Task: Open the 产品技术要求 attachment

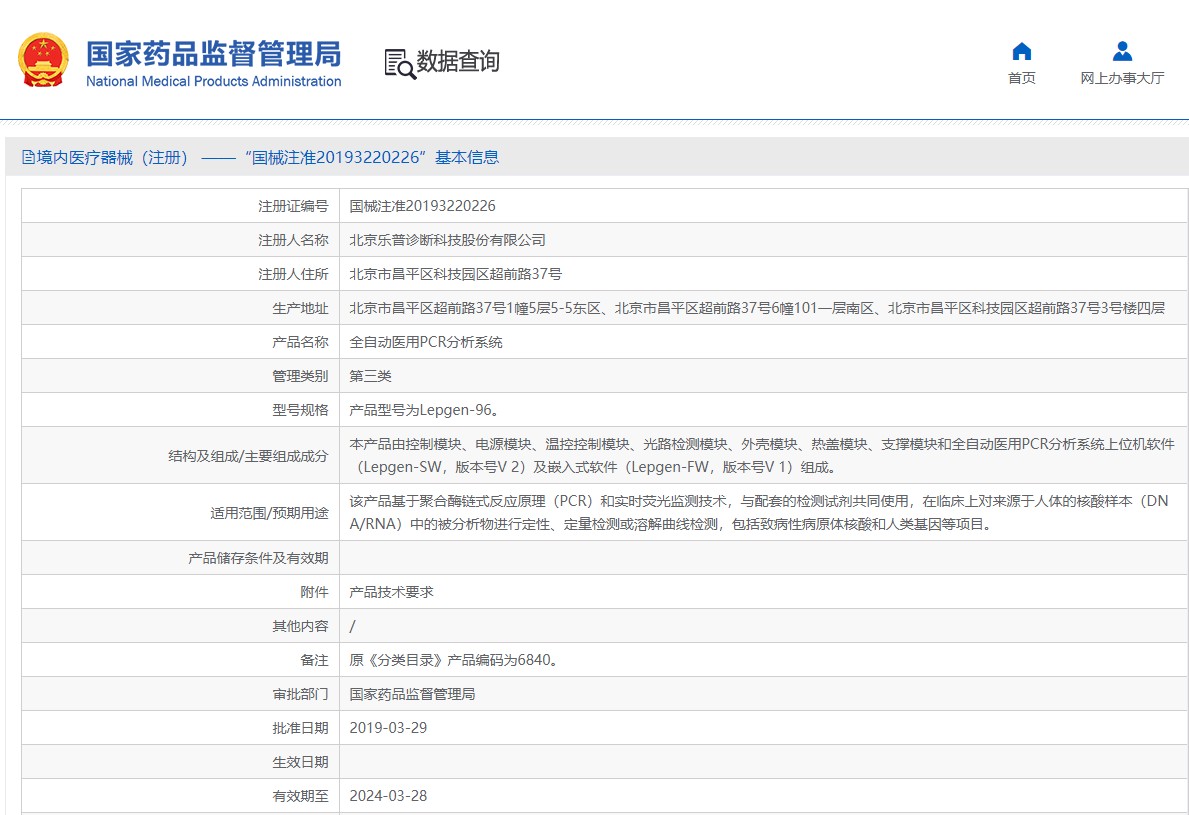Action: (x=391, y=592)
